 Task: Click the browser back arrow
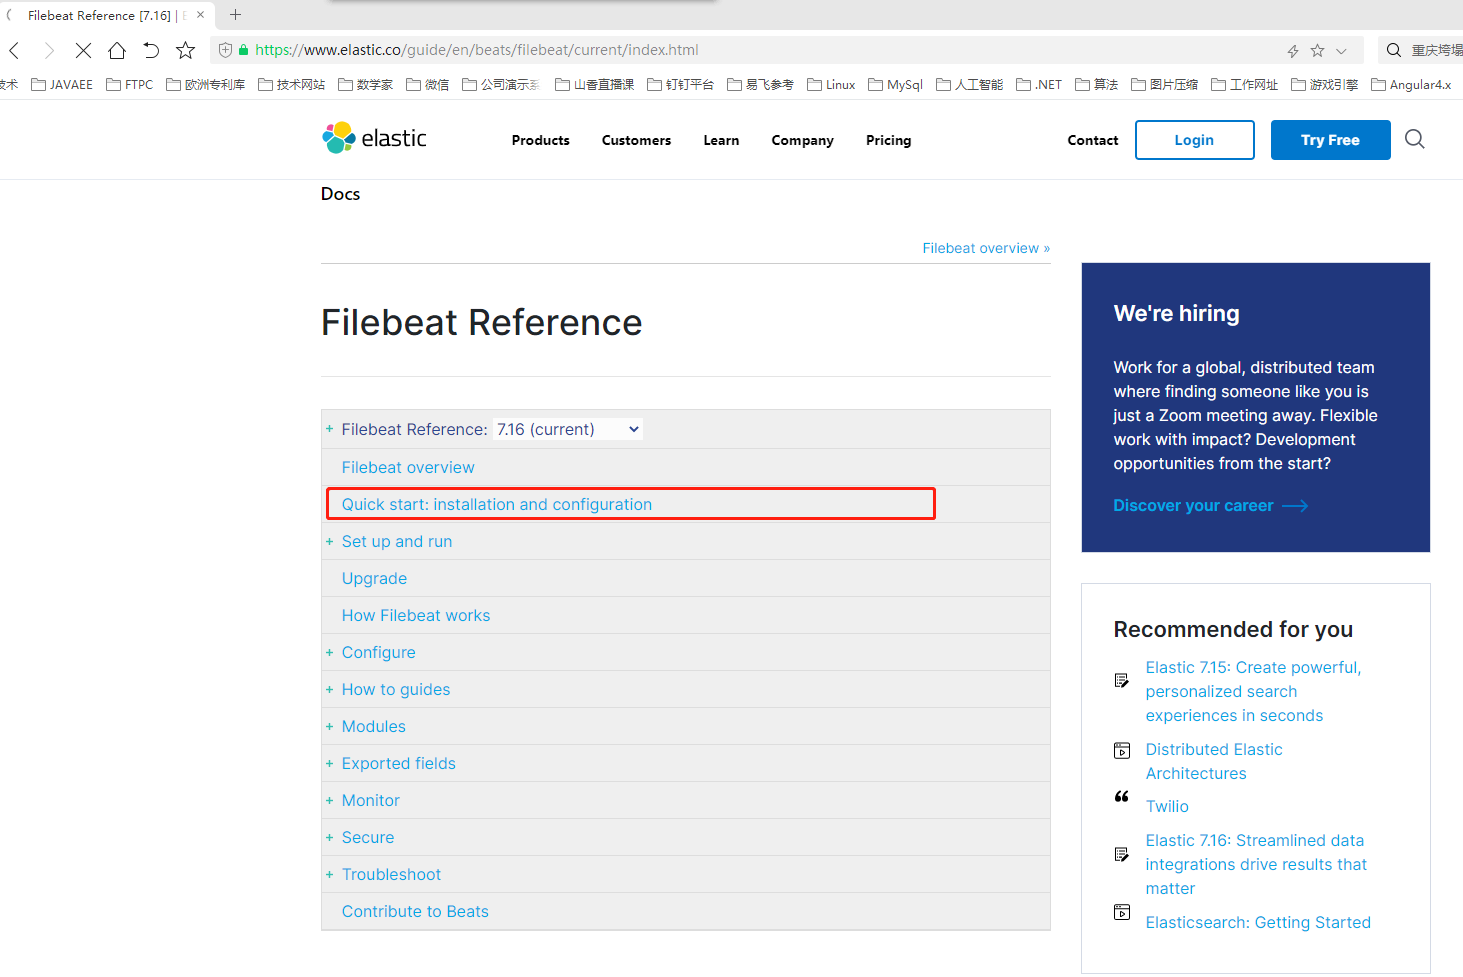(14, 50)
